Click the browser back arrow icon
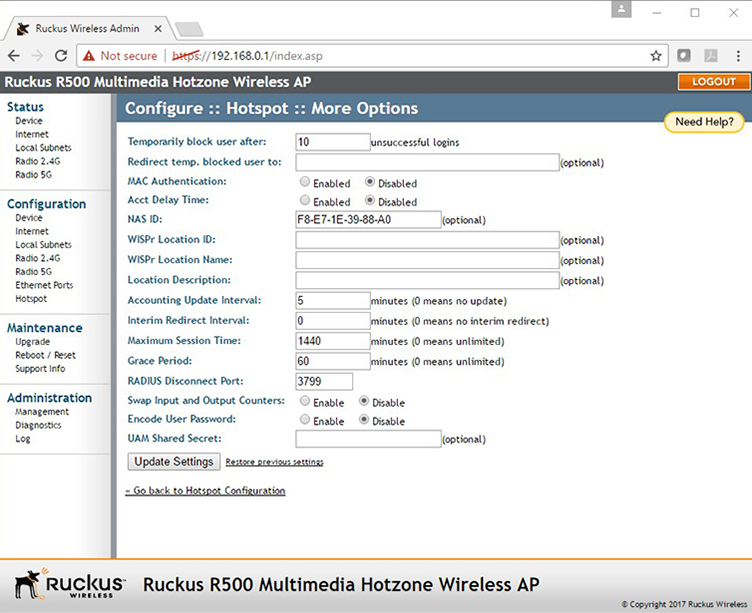752x613 pixels. click(14, 56)
